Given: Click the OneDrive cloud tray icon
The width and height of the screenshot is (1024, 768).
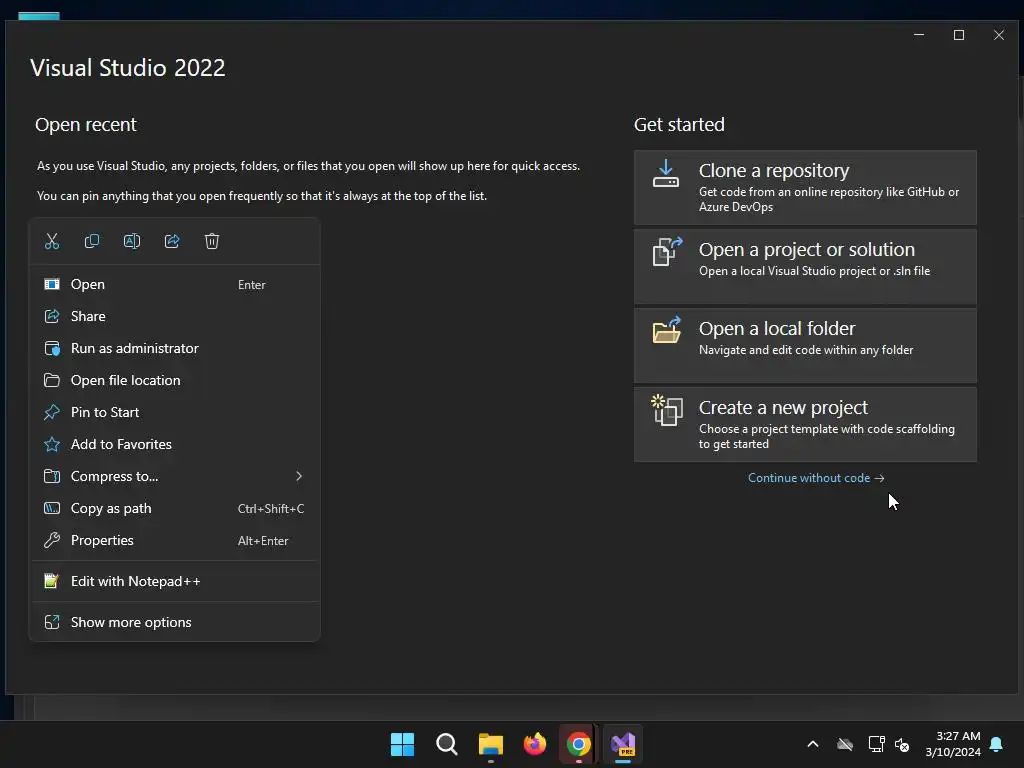Looking at the screenshot, I should [x=844, y=744].
